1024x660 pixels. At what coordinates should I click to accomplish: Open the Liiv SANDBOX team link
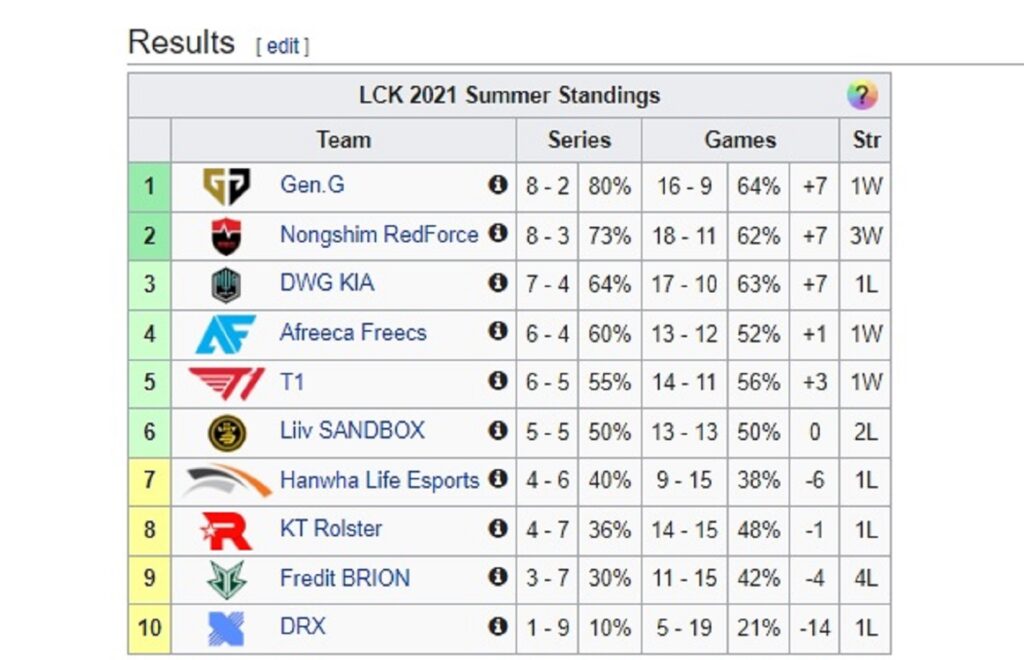point(352,430)
